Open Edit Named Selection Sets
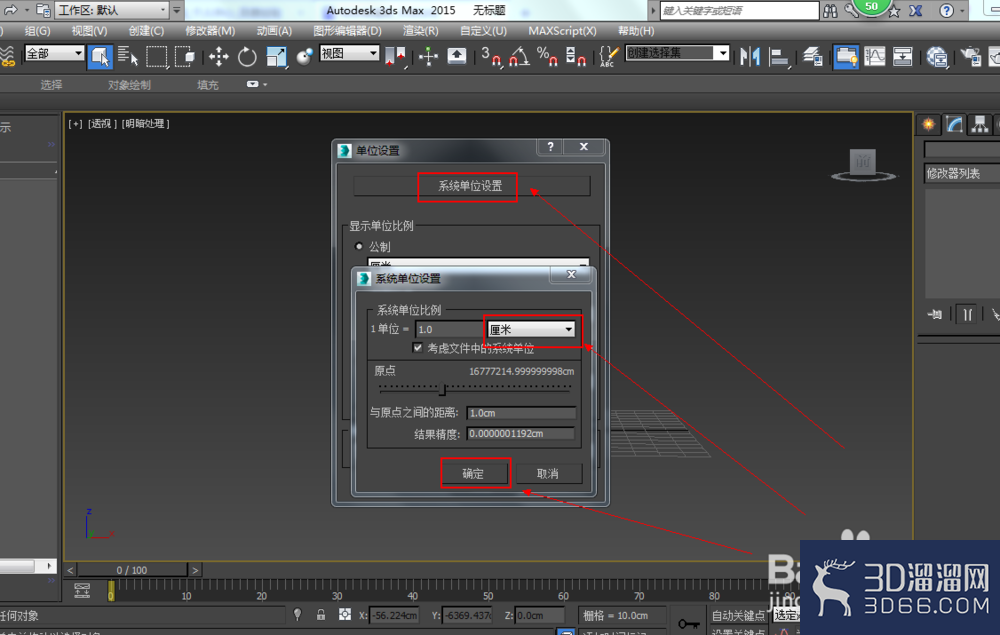 click(x=608, y=57)
